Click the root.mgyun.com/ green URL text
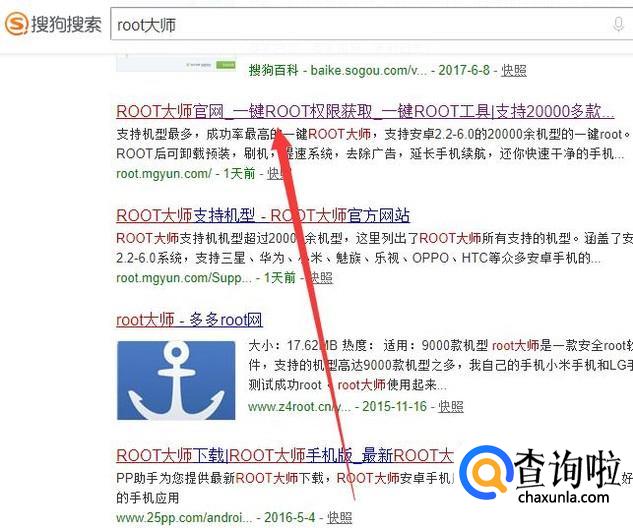This screenshot has height=528, width=633. coord(163,174)
